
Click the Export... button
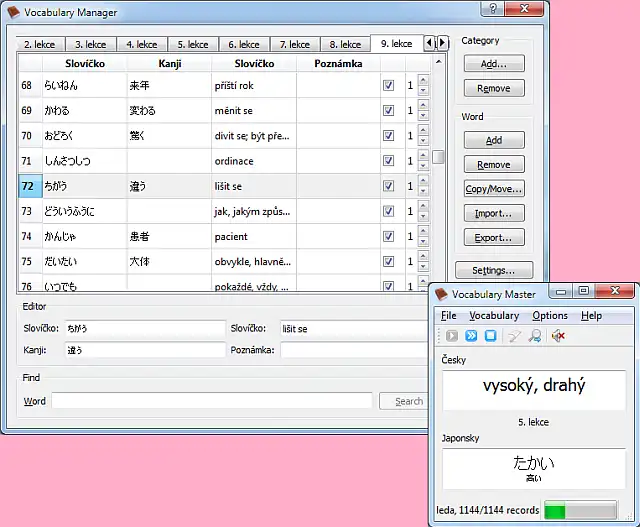click(494, 237)
